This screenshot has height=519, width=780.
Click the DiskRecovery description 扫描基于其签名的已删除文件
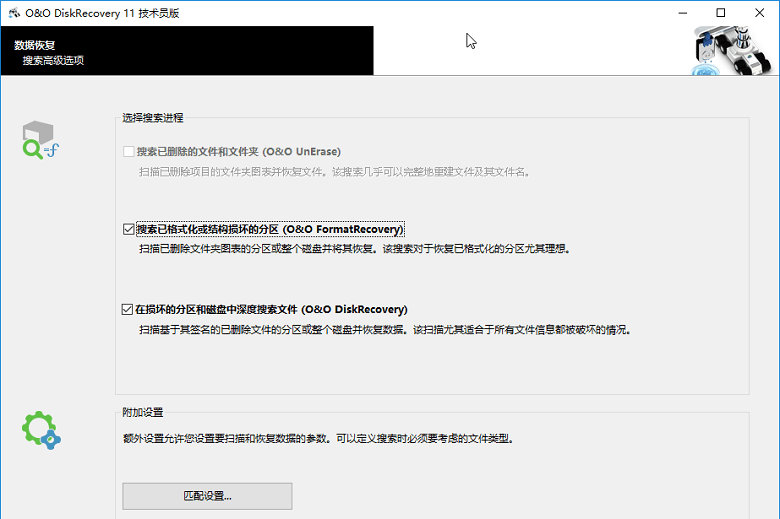(x=385, y=330)
